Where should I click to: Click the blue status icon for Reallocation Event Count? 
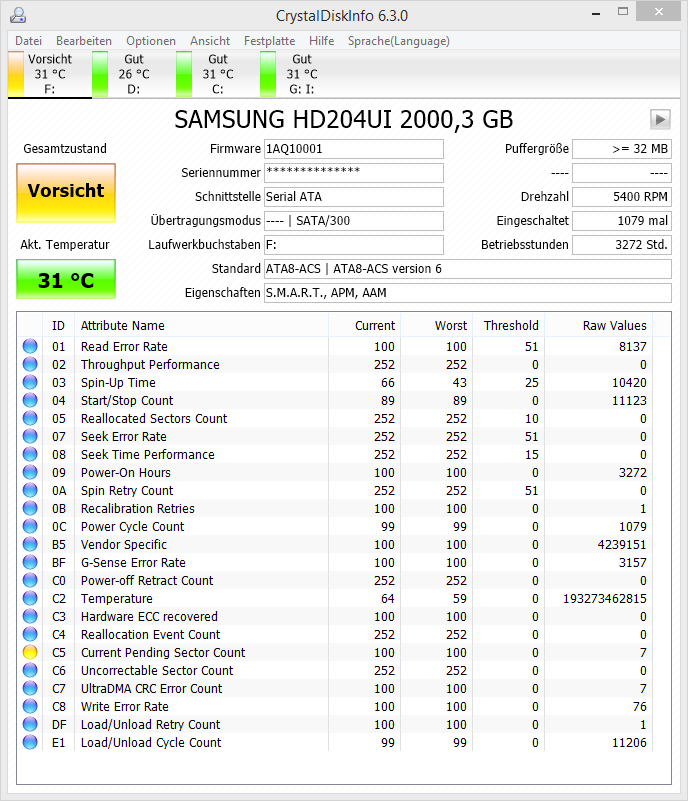[30, 634]
